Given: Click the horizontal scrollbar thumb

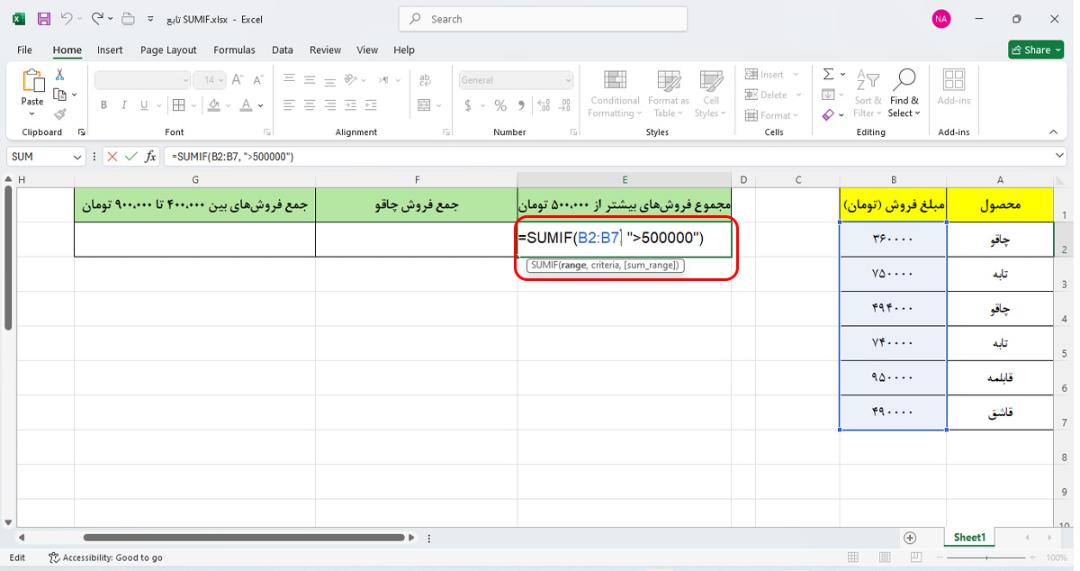Looking at the screenshot, I should point(244,537).
